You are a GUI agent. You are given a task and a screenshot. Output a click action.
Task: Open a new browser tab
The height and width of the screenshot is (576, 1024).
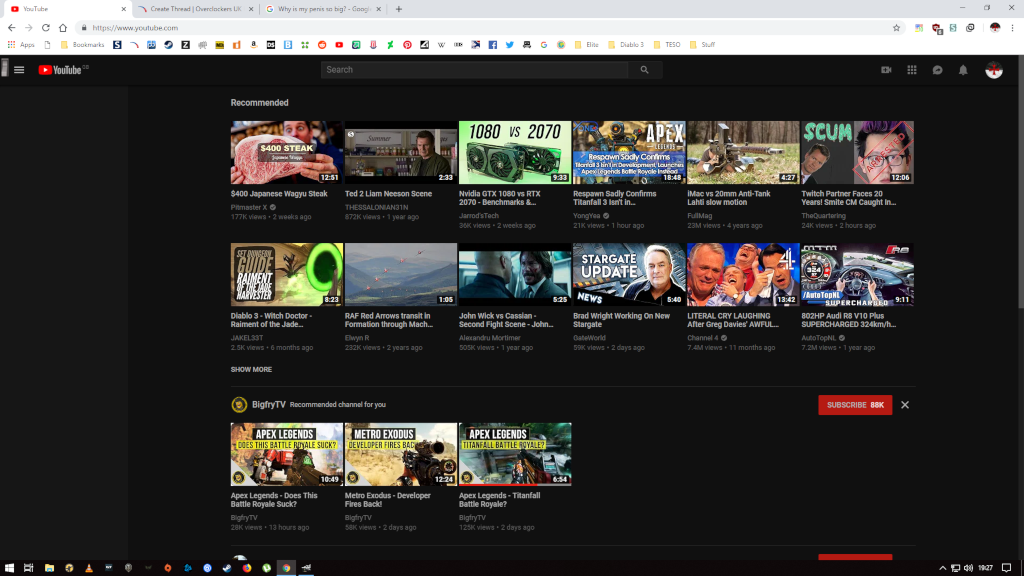coord(398,9)
